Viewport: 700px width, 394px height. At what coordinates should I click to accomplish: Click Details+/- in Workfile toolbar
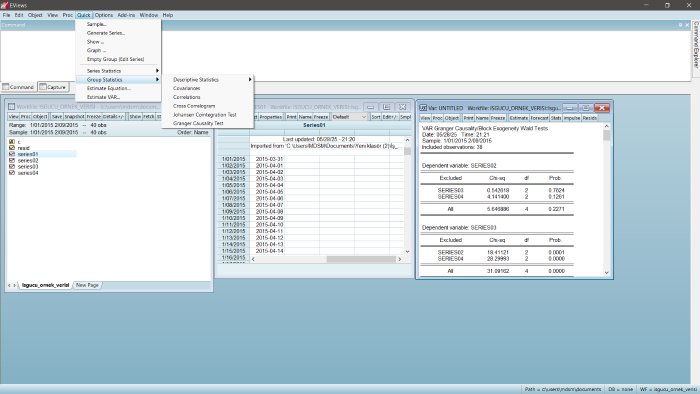[x=113, y=116]
